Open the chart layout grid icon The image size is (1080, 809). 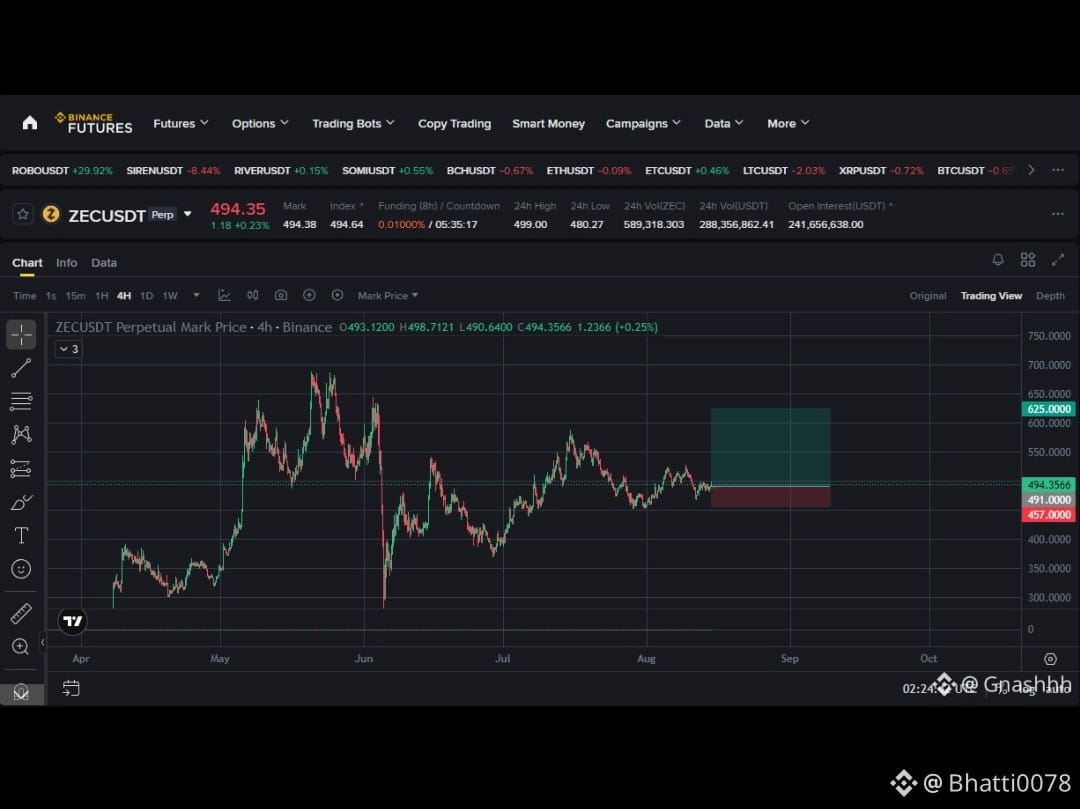click(1028, 260)
